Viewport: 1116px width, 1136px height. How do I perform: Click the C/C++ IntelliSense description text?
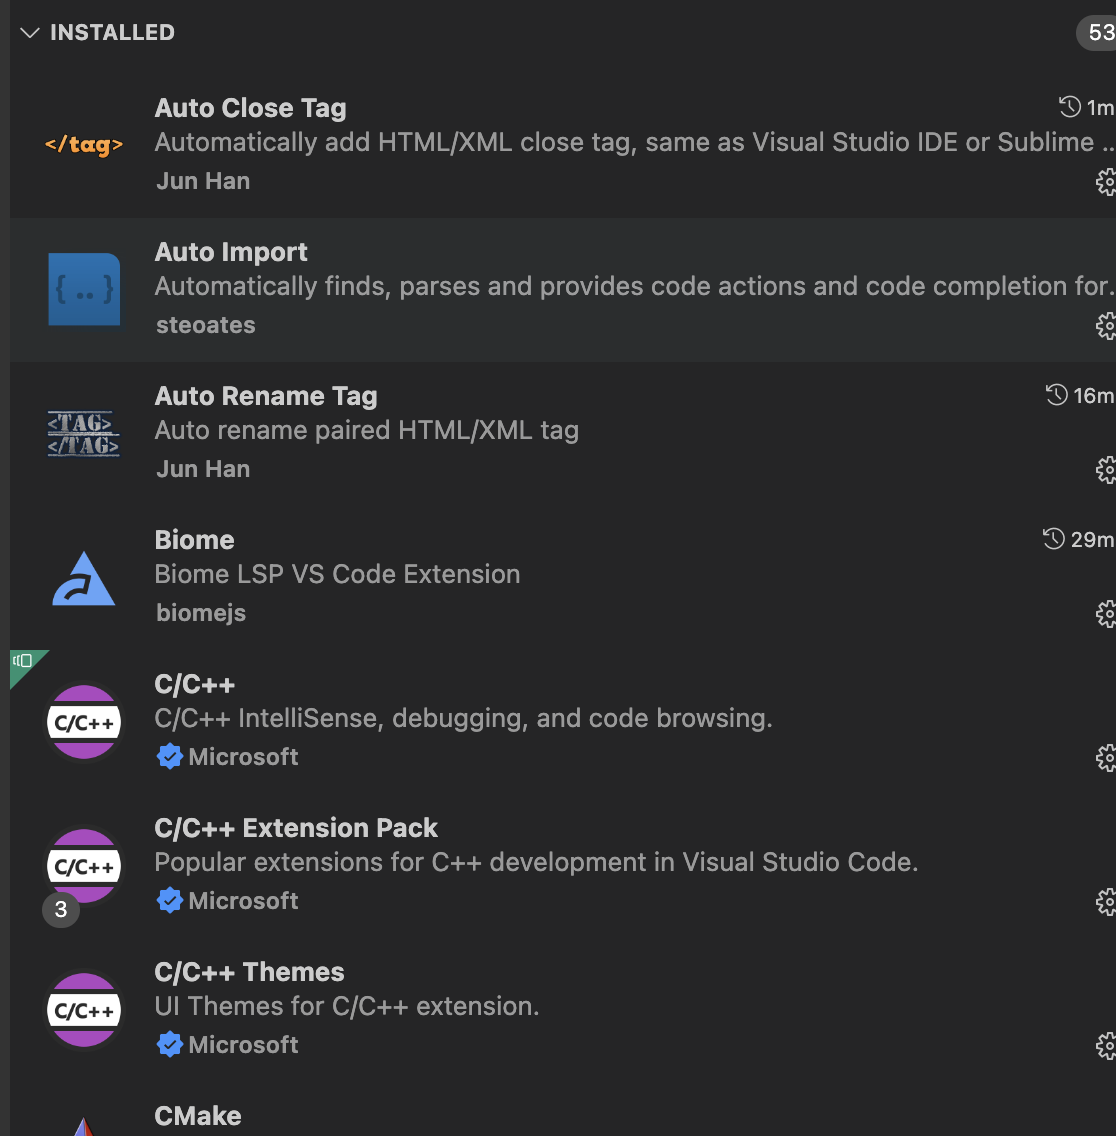(464, 719)
